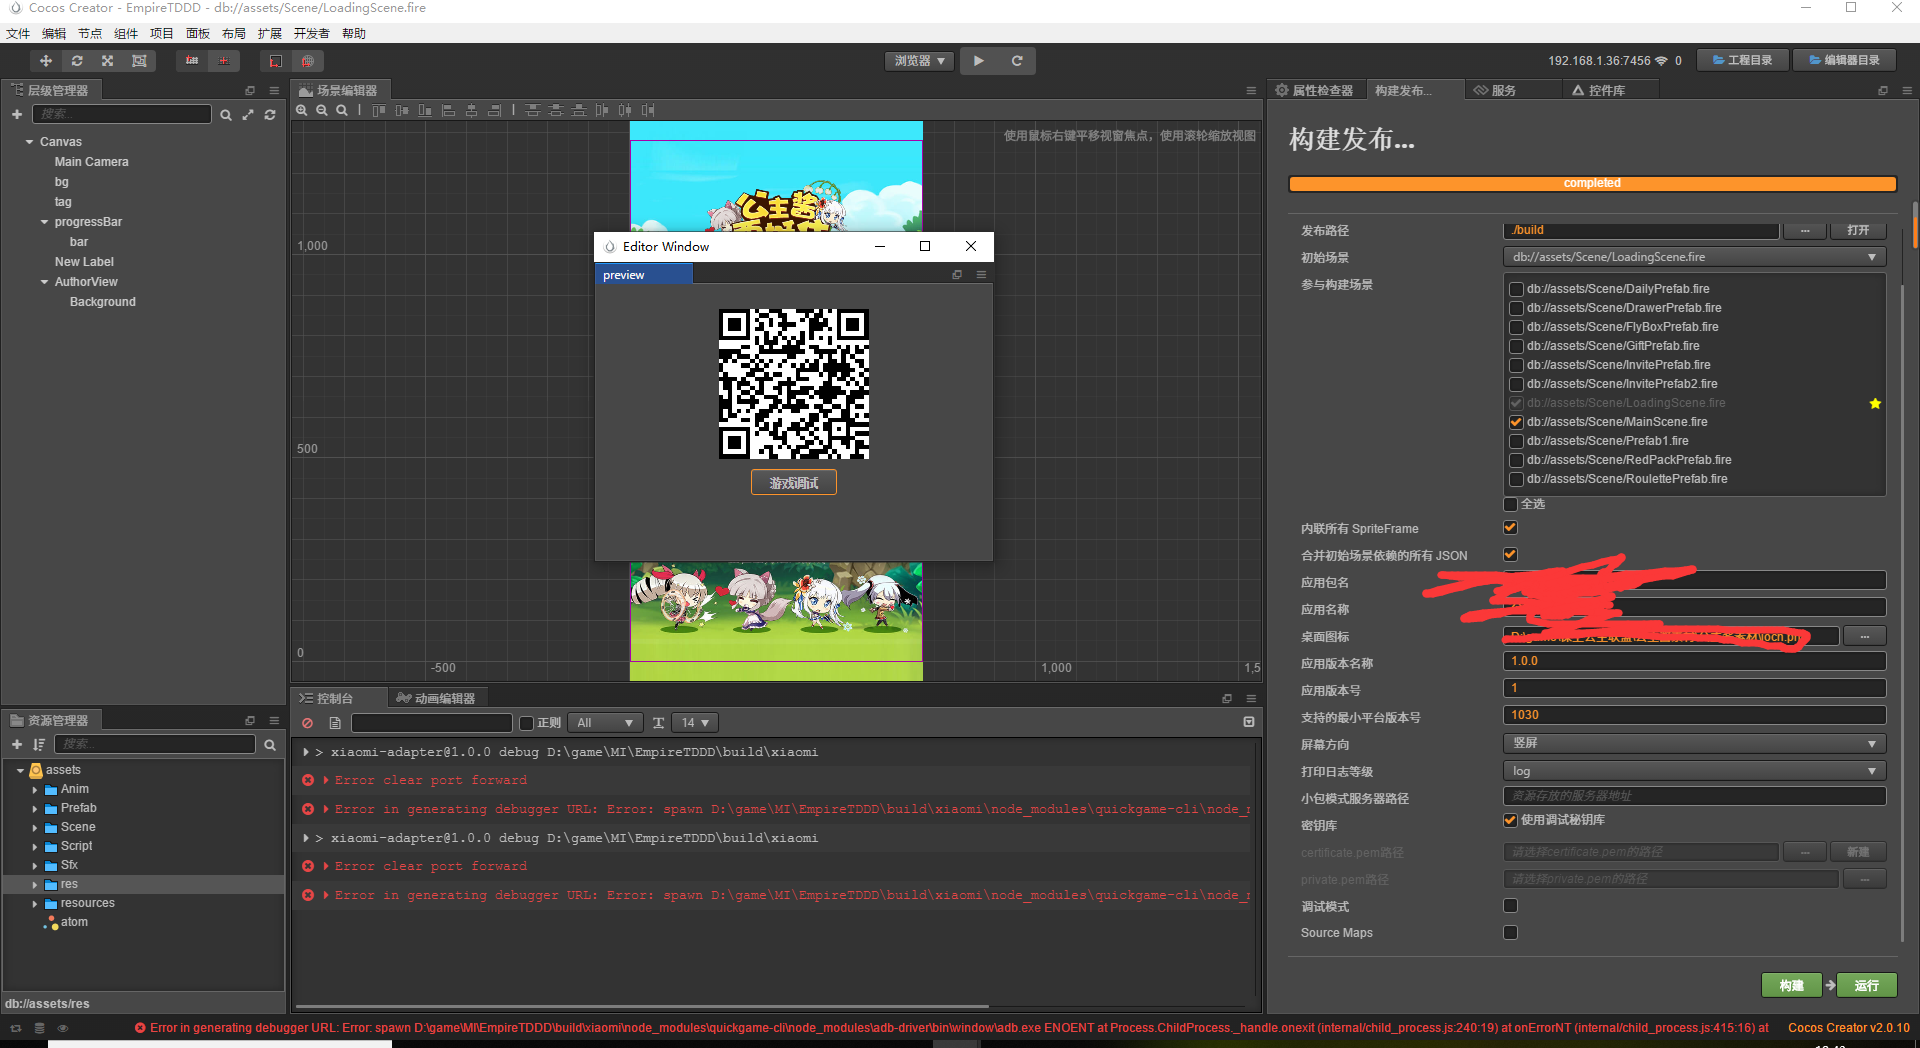Screen dimensions: 1920x1048
Task: Enable the Source Maps checkbox
Action: tap(1510, 933)
